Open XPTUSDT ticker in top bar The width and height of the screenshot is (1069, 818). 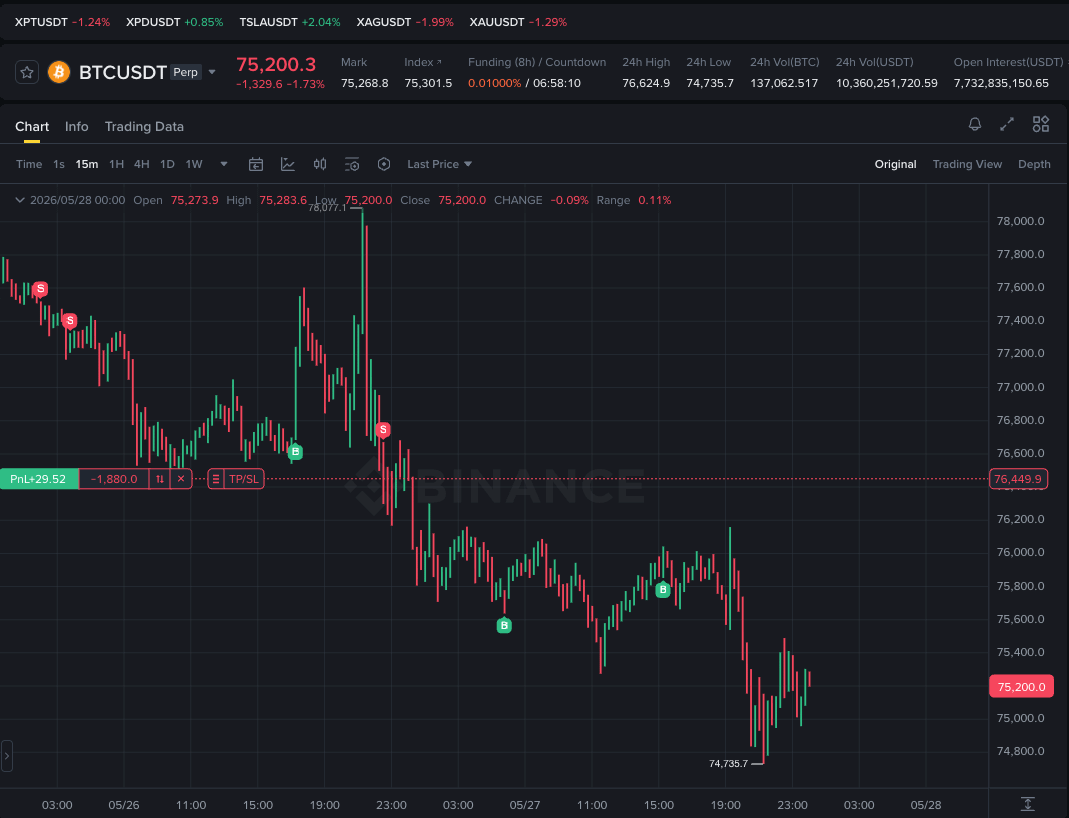(62, 22)
